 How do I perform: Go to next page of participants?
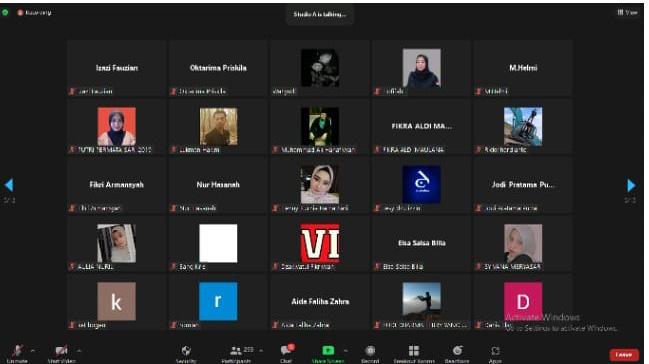coord(631,185)
